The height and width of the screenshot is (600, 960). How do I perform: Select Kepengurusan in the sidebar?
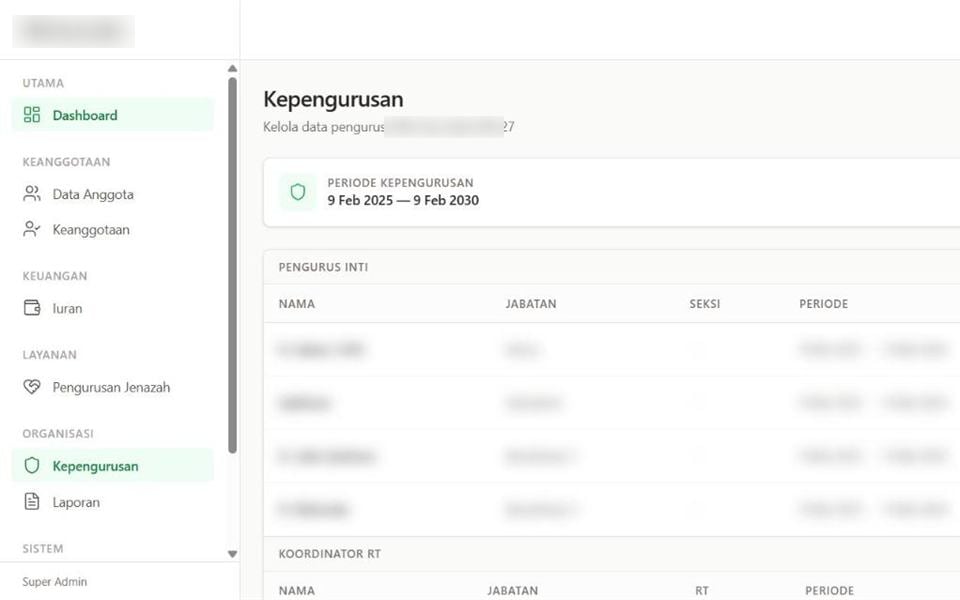click(113, 465)
